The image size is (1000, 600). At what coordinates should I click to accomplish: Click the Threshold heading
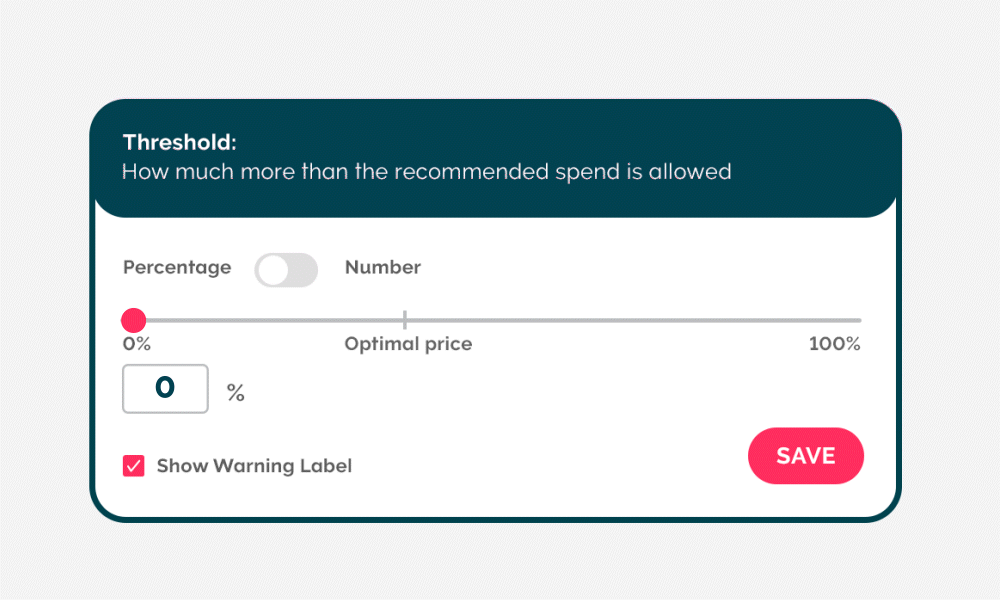pyautogui.click(x=180, y=142)
